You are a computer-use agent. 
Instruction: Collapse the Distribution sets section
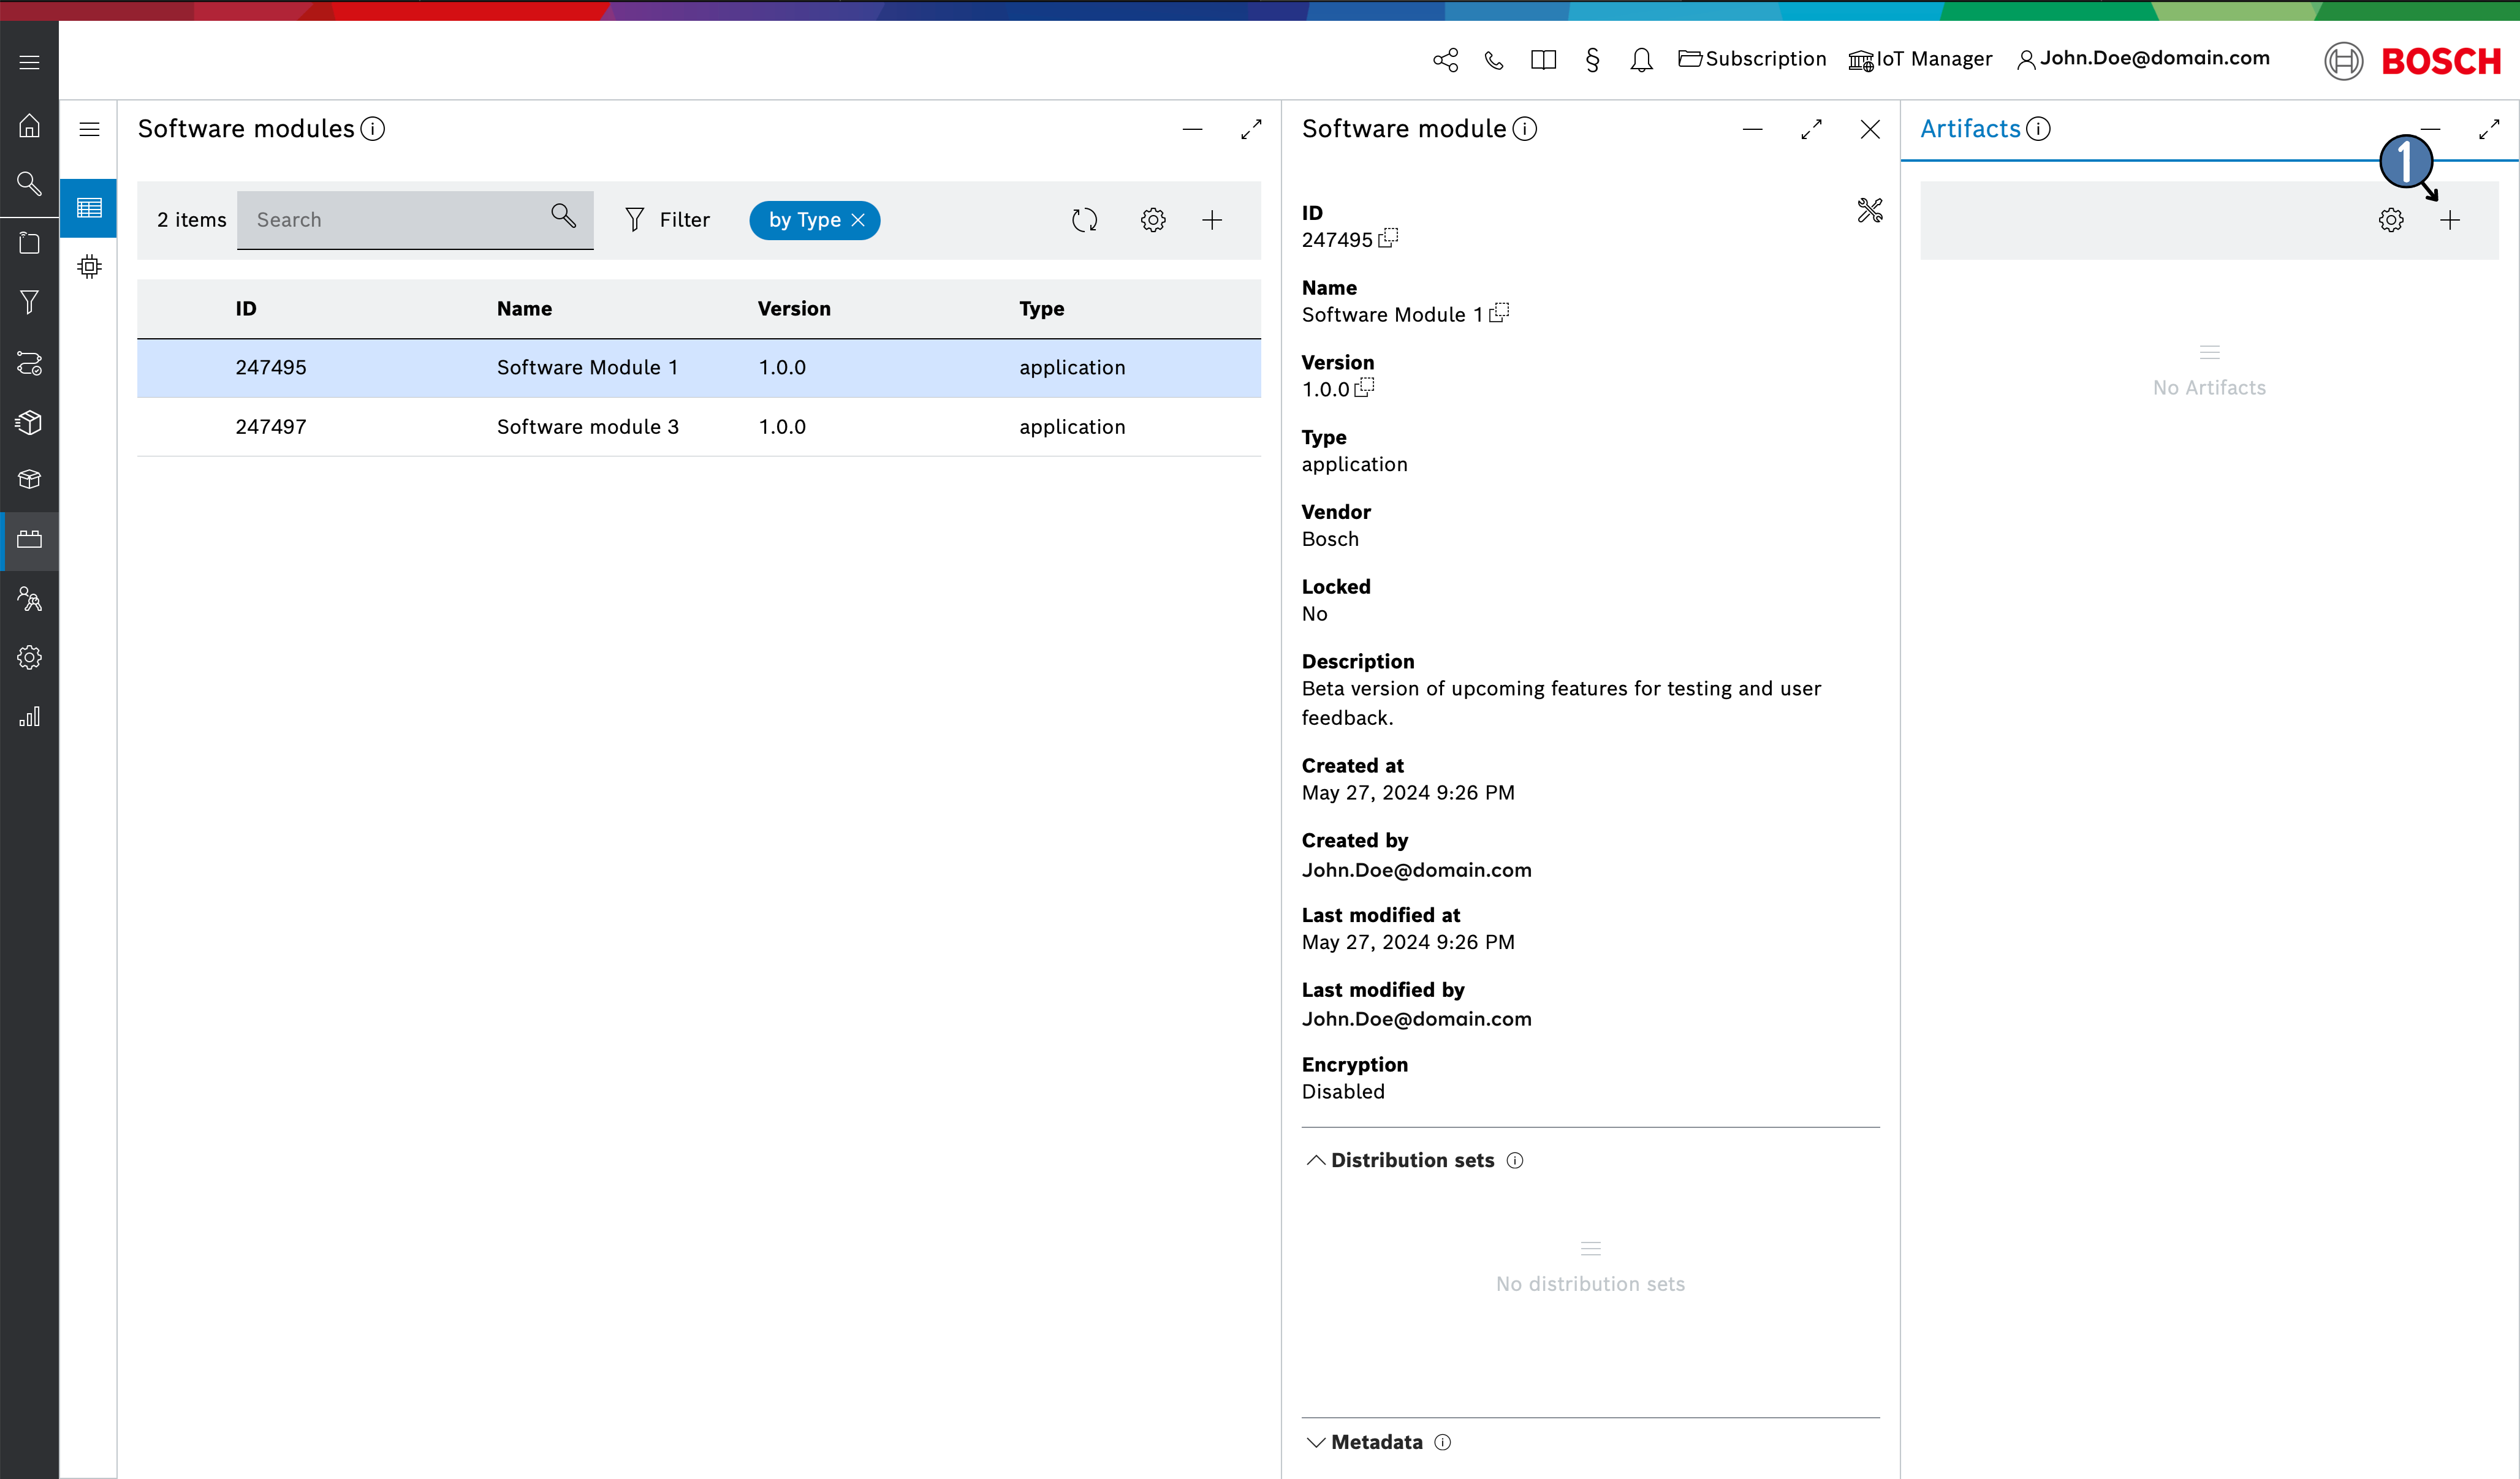click(1316, 1160)
